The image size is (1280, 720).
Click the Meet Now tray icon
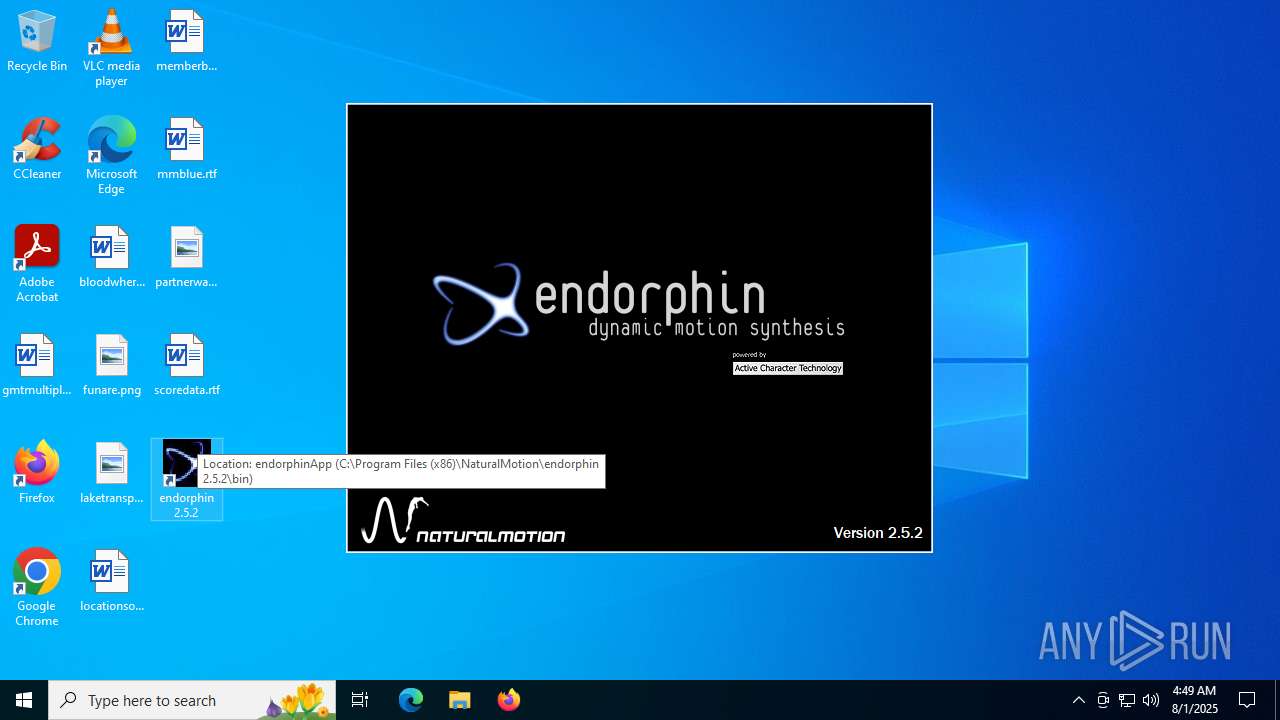tap(1103, 700)
